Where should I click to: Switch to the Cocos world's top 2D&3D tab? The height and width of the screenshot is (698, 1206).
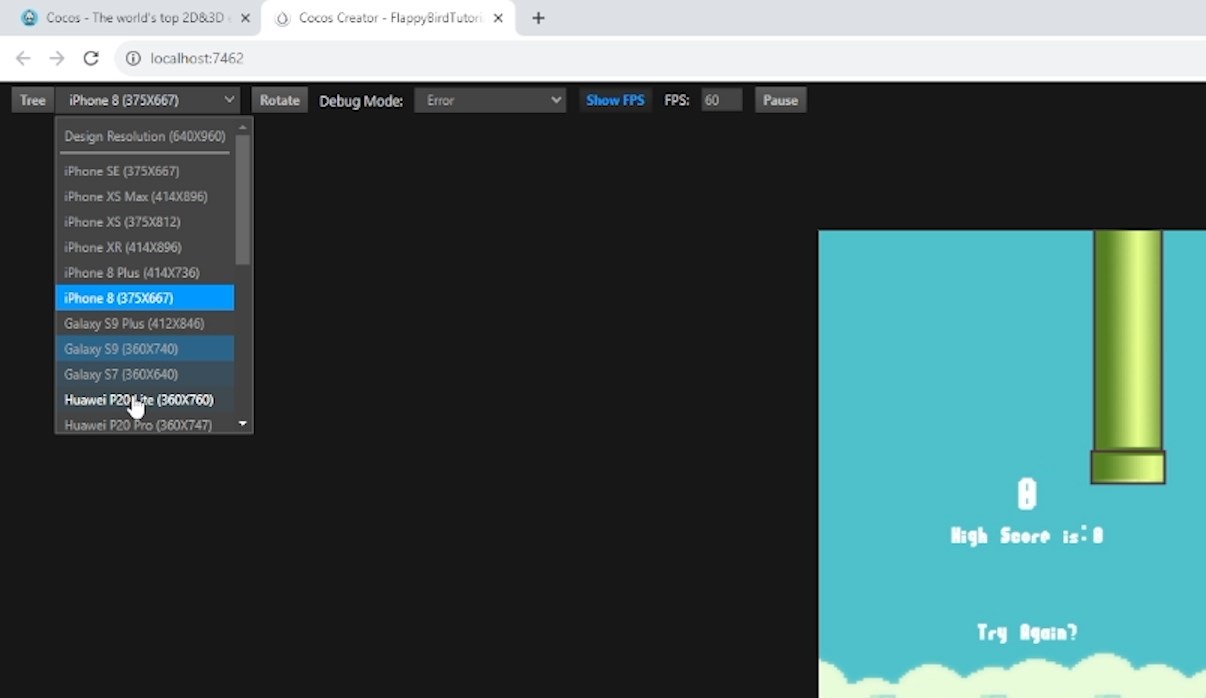click(130, 18)
